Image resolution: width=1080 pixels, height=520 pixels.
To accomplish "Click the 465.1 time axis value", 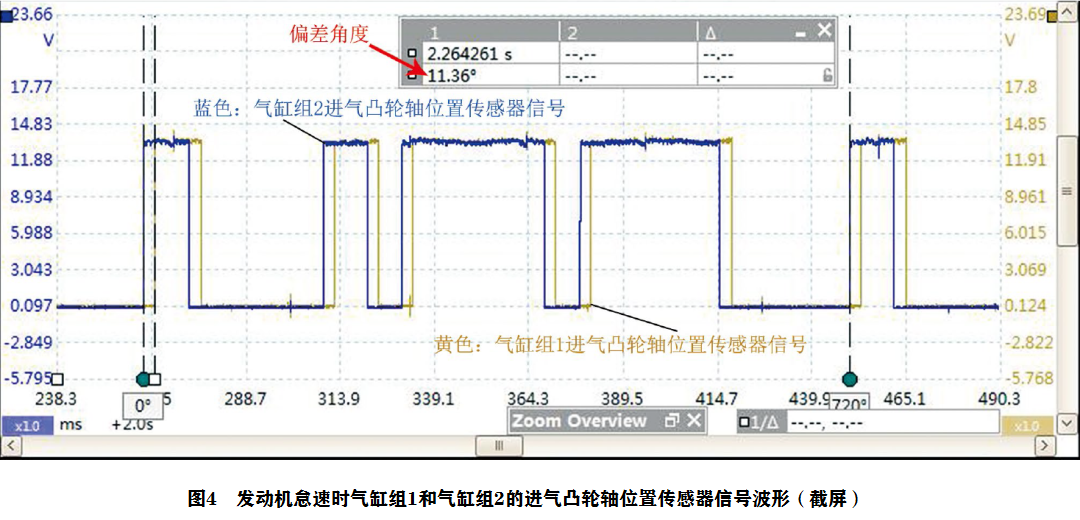I will tap(903, 398).
